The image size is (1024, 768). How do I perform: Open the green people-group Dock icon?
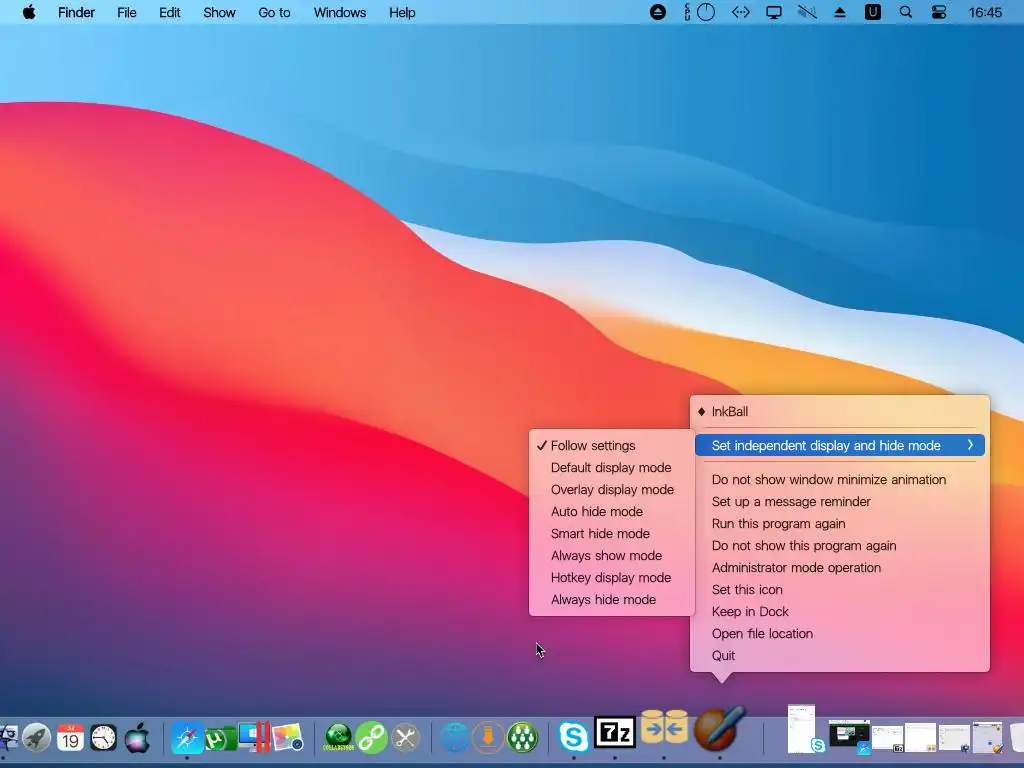pos(522,738)
